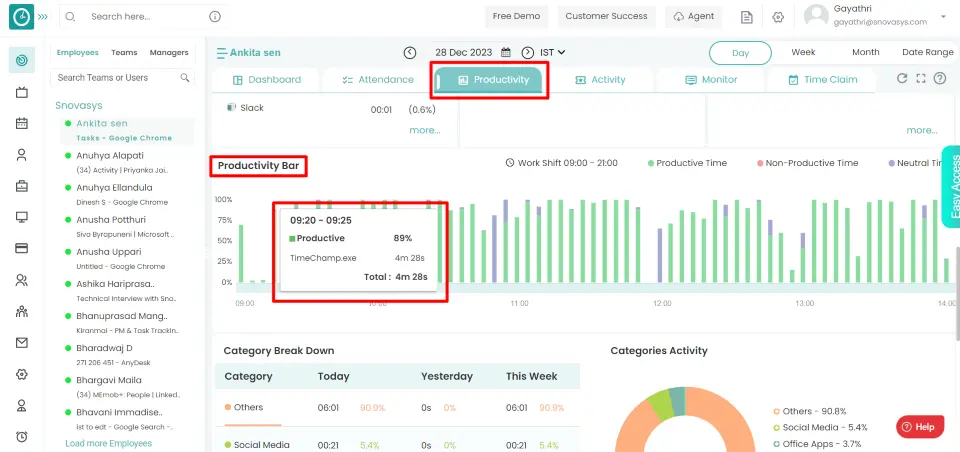Select employee Bharadwaj D

click(x=127, y=355)
